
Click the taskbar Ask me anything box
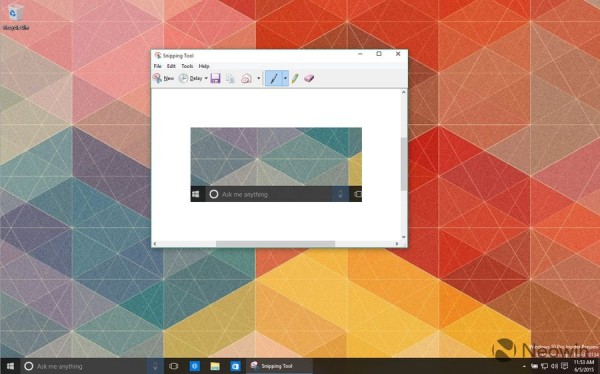click(x=84, y=366)
